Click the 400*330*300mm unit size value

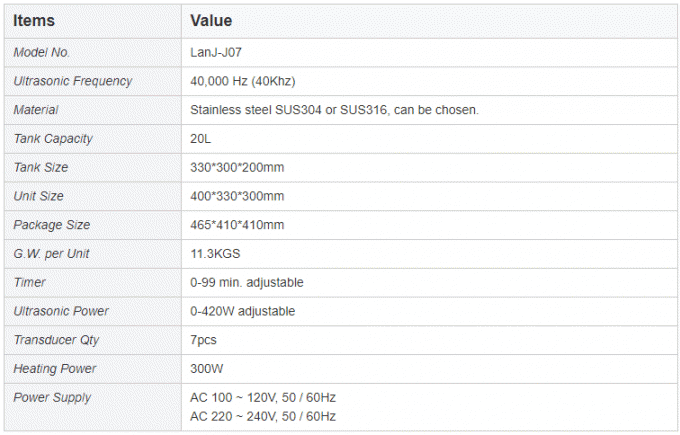[x=237, y=196]
